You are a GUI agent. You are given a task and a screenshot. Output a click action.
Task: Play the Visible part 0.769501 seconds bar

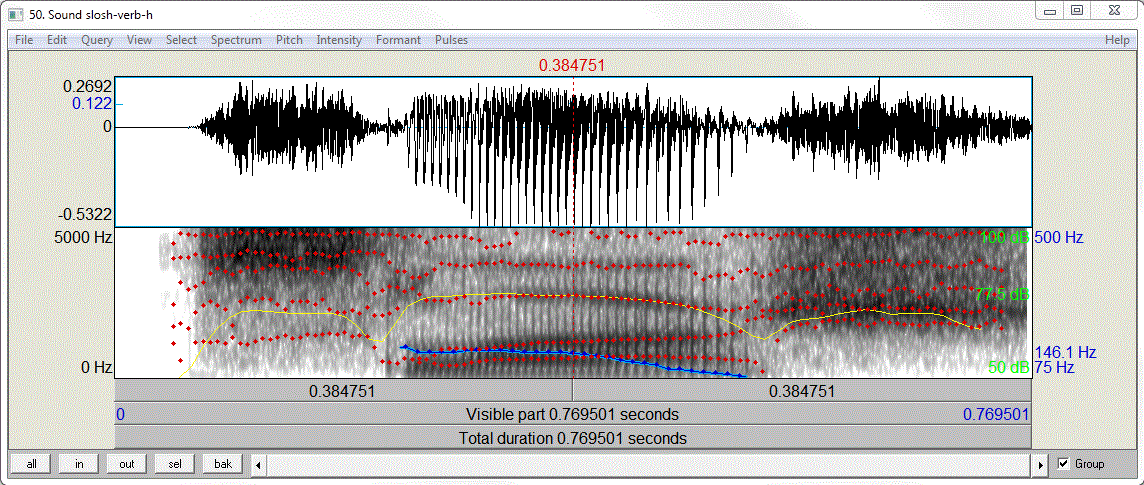pyautogui.click(x=573, y=415)
